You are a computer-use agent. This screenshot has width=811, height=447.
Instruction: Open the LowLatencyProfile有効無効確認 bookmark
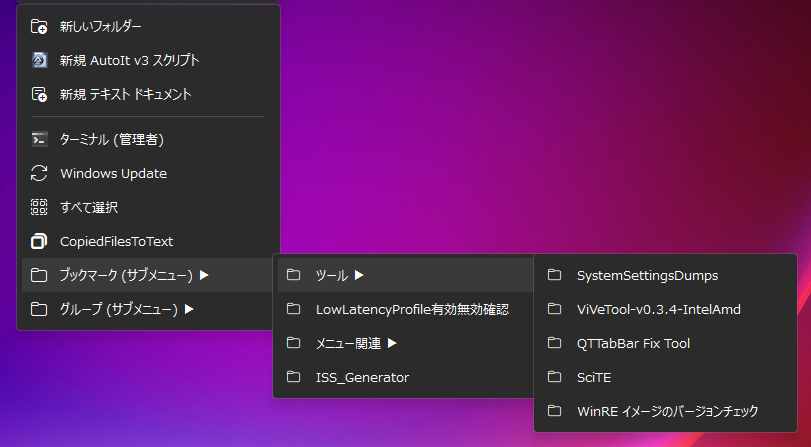click(x=406, y=309)
